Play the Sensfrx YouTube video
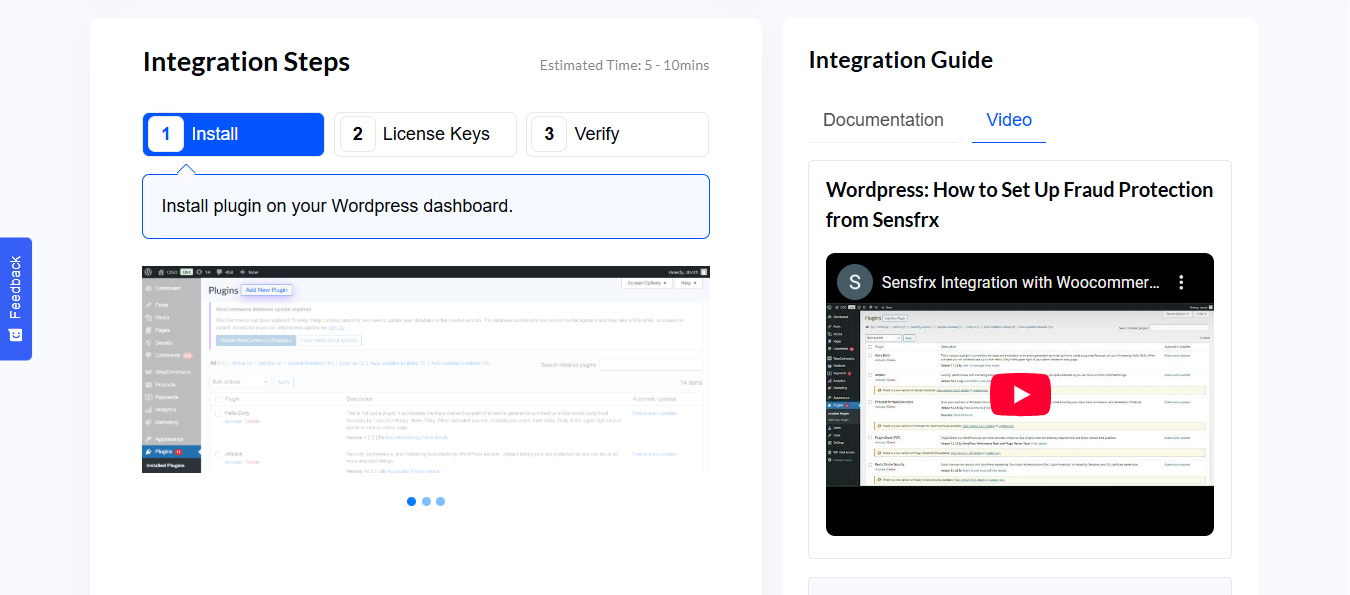 pos(1020,394)
